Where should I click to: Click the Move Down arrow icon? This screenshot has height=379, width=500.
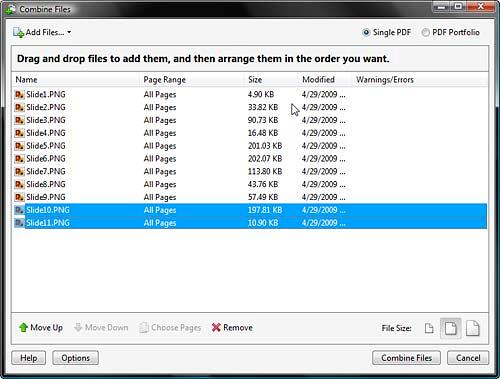[x=78, y=327]
